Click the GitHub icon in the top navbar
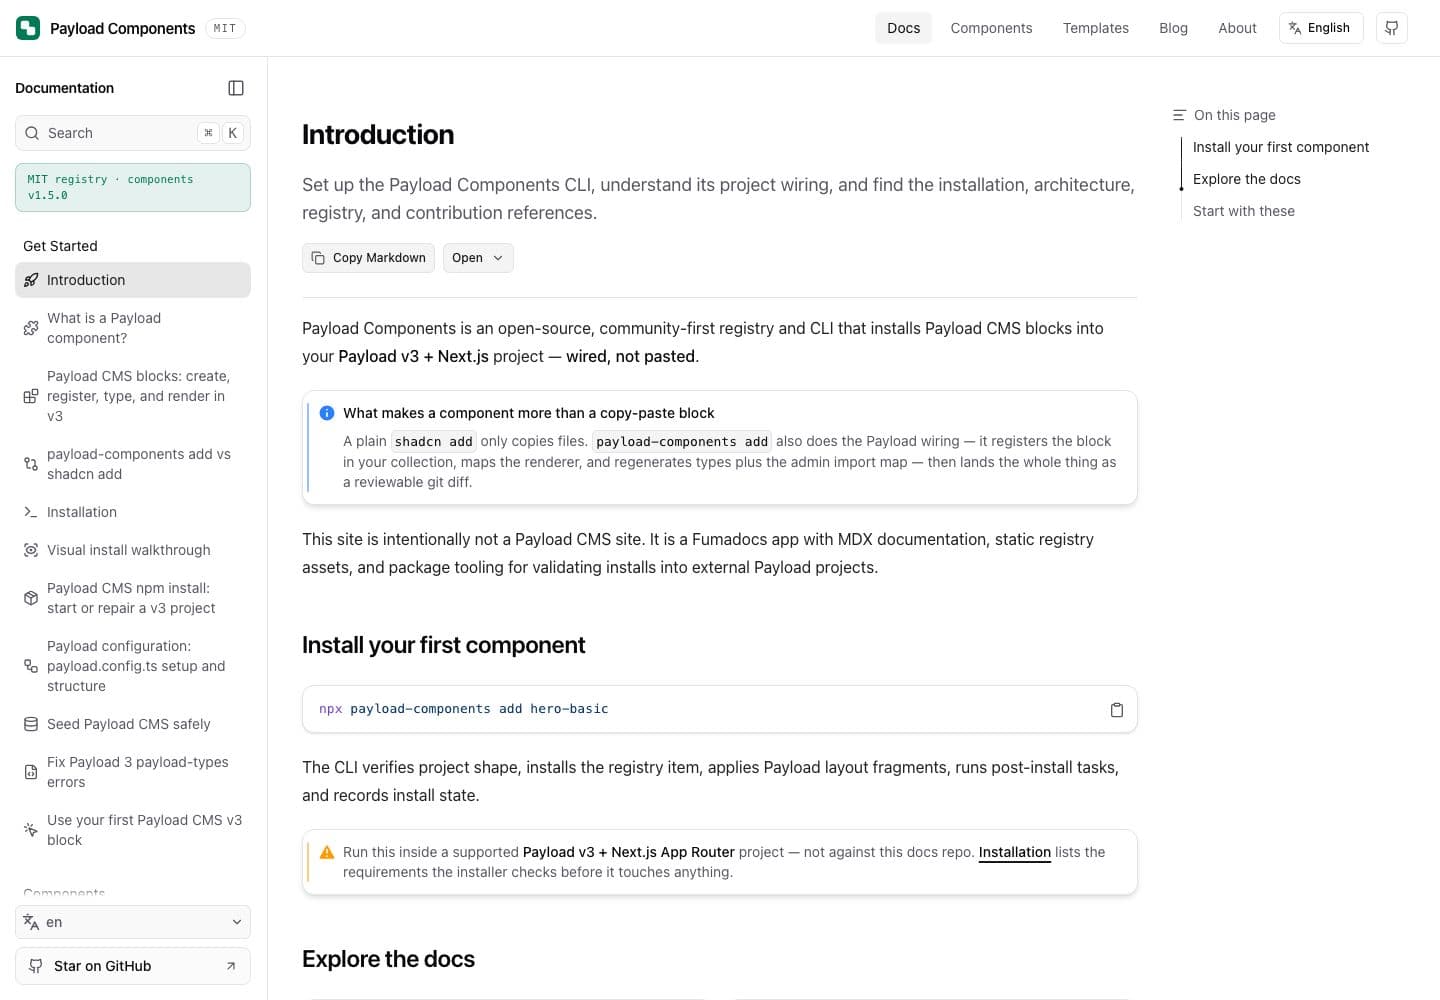Image resolution: width=1440 pixels, height=1000 pixels. (1392, 28)
